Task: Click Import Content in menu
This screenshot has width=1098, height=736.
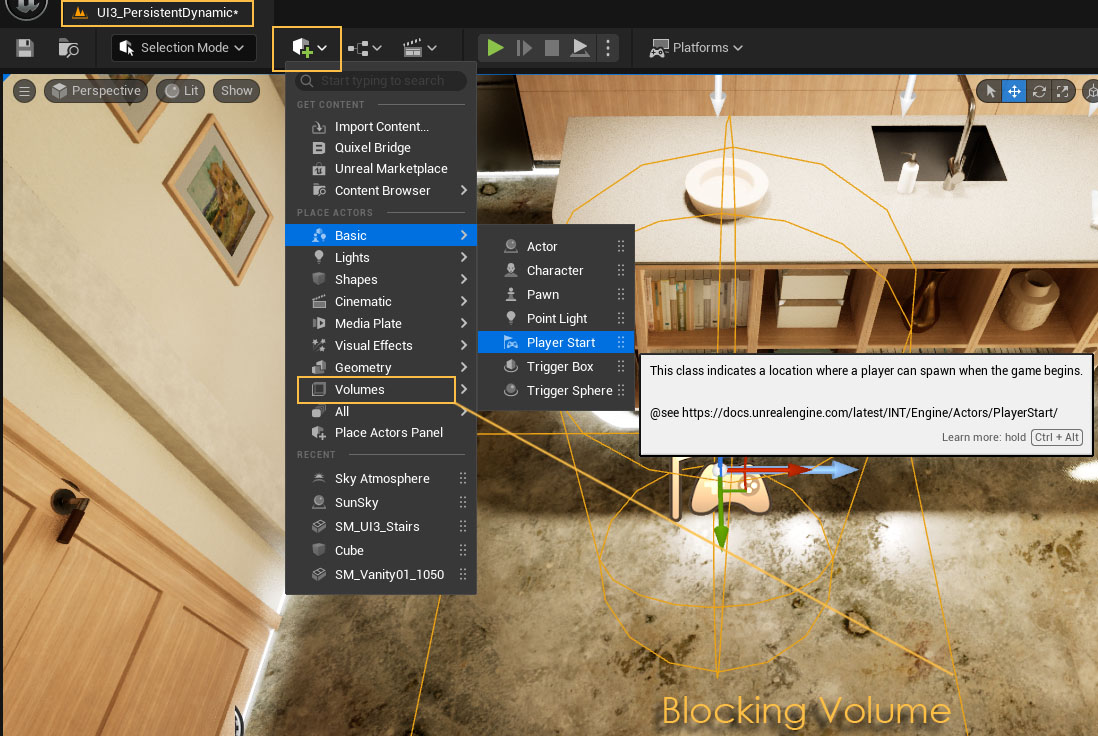Action: [x=381, y=126]
